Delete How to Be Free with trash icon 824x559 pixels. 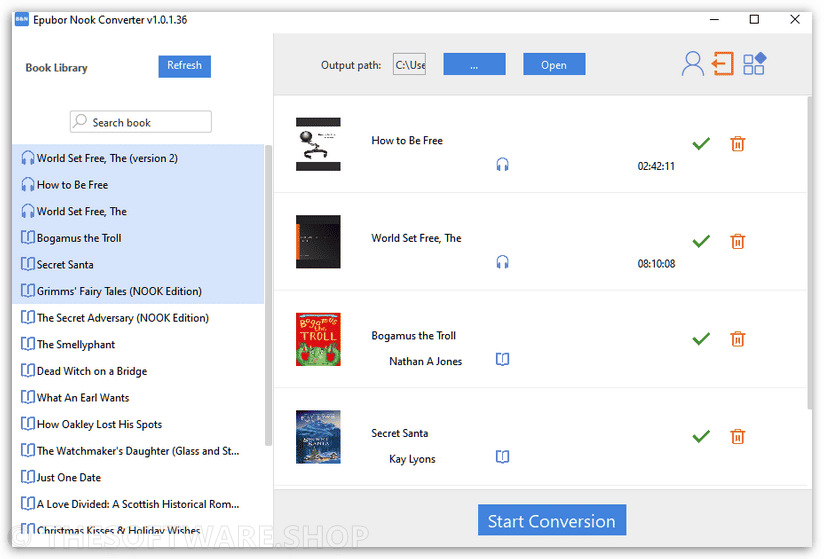[737, 143]
